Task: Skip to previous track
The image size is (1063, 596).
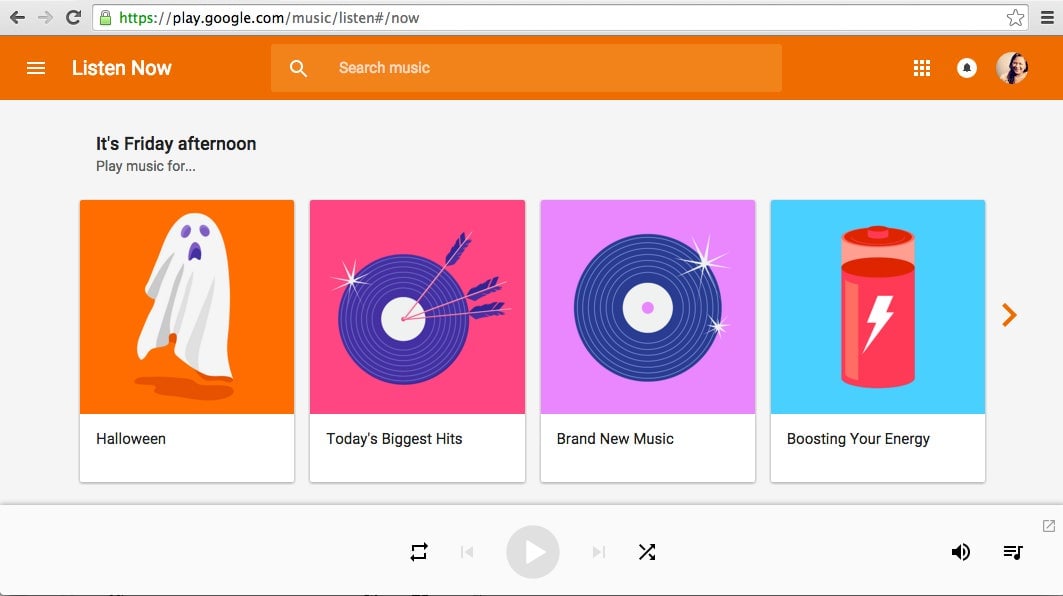Action: coord(466,552)
